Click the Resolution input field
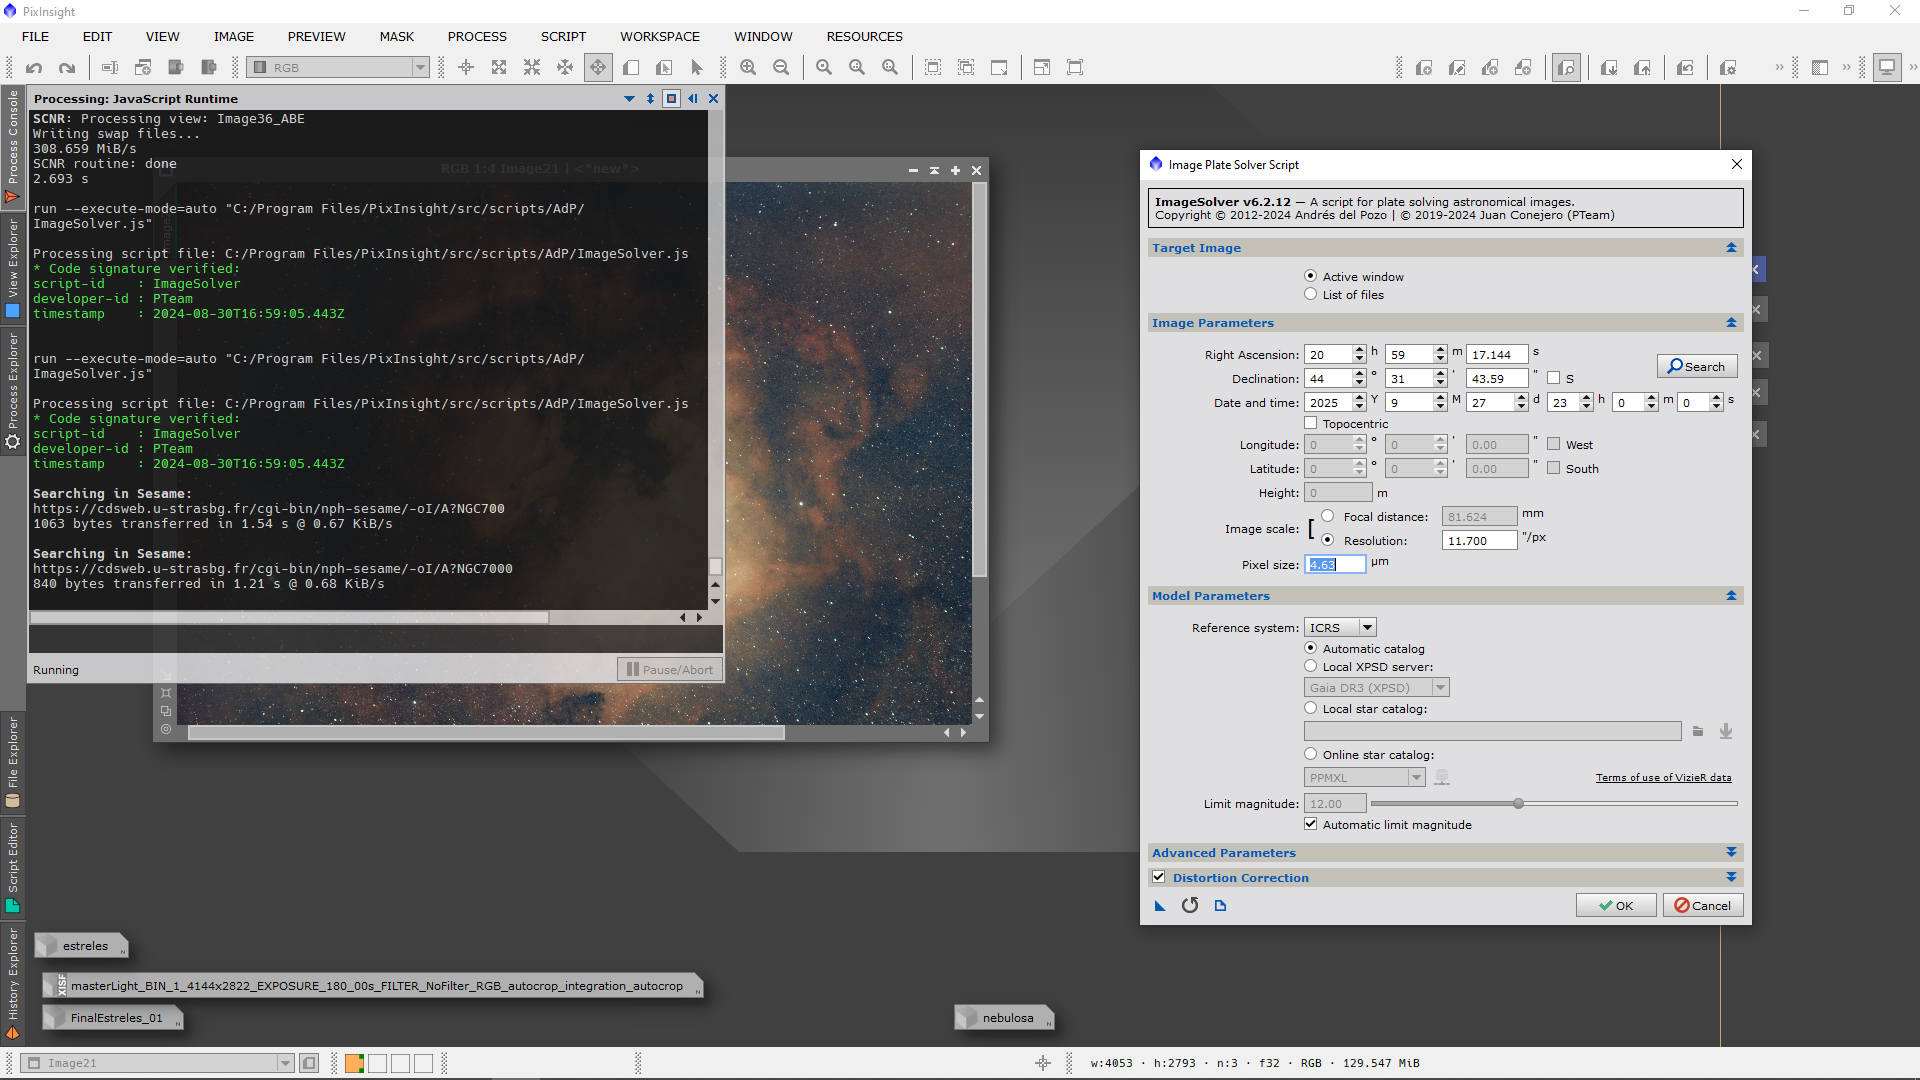Image resolution: width=1920 pixels, height=1080 pixels. [x=1479, y=541]
